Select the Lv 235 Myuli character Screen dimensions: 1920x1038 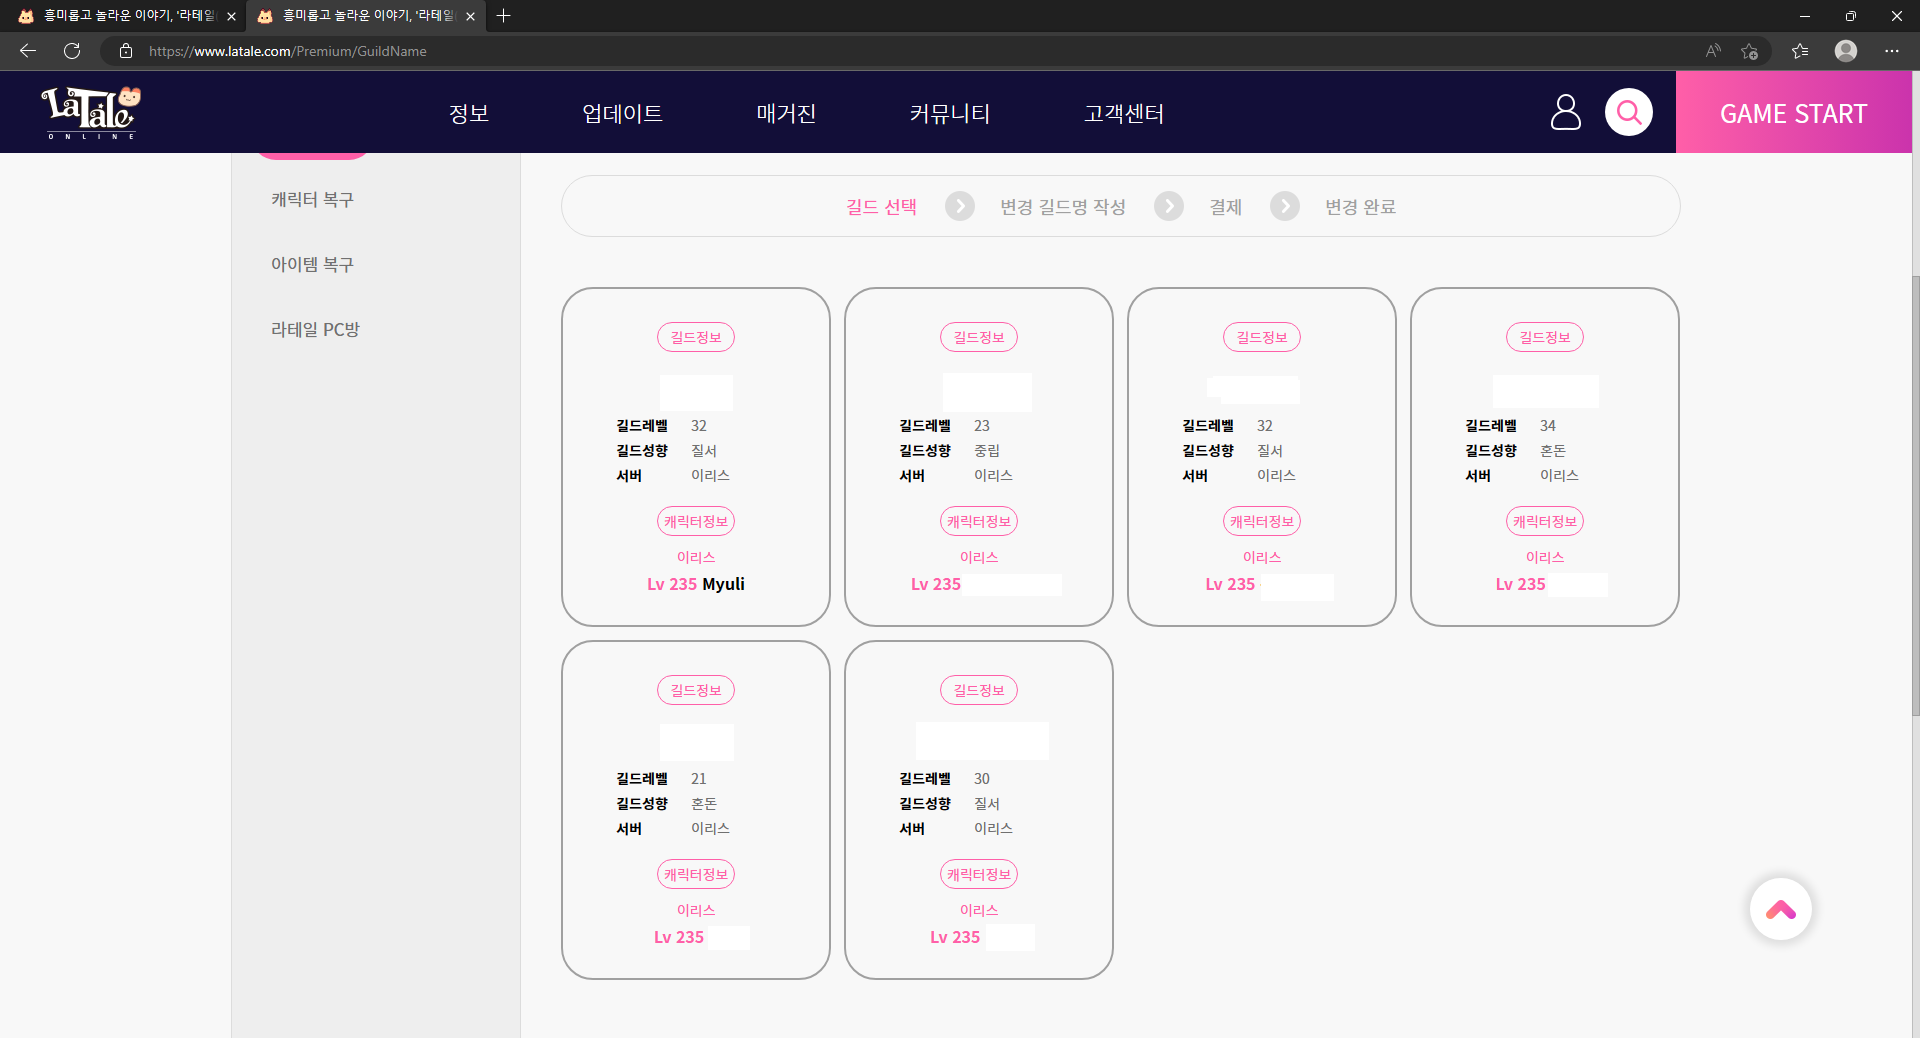coord(696,584)
